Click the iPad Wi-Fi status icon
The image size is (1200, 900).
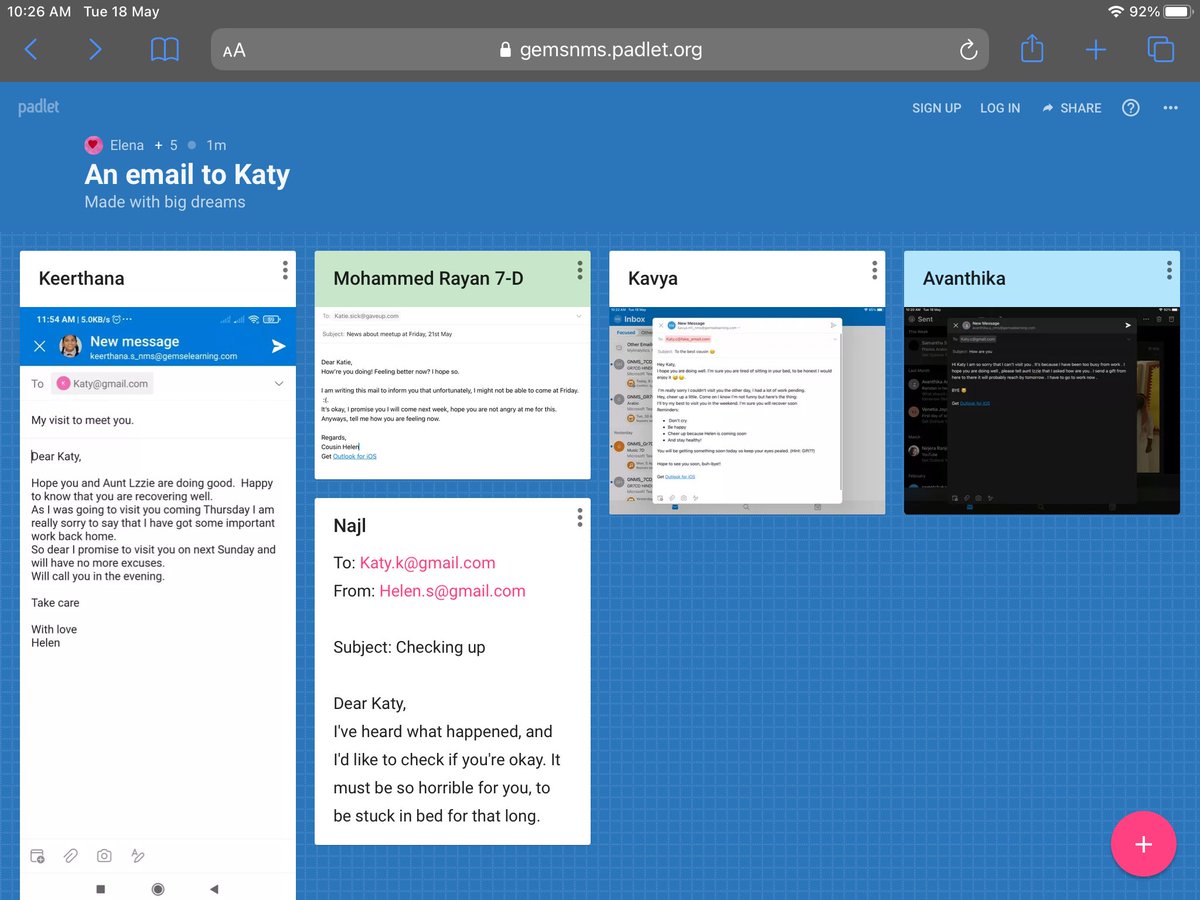pyautogui.click(x=1116, y=12)
